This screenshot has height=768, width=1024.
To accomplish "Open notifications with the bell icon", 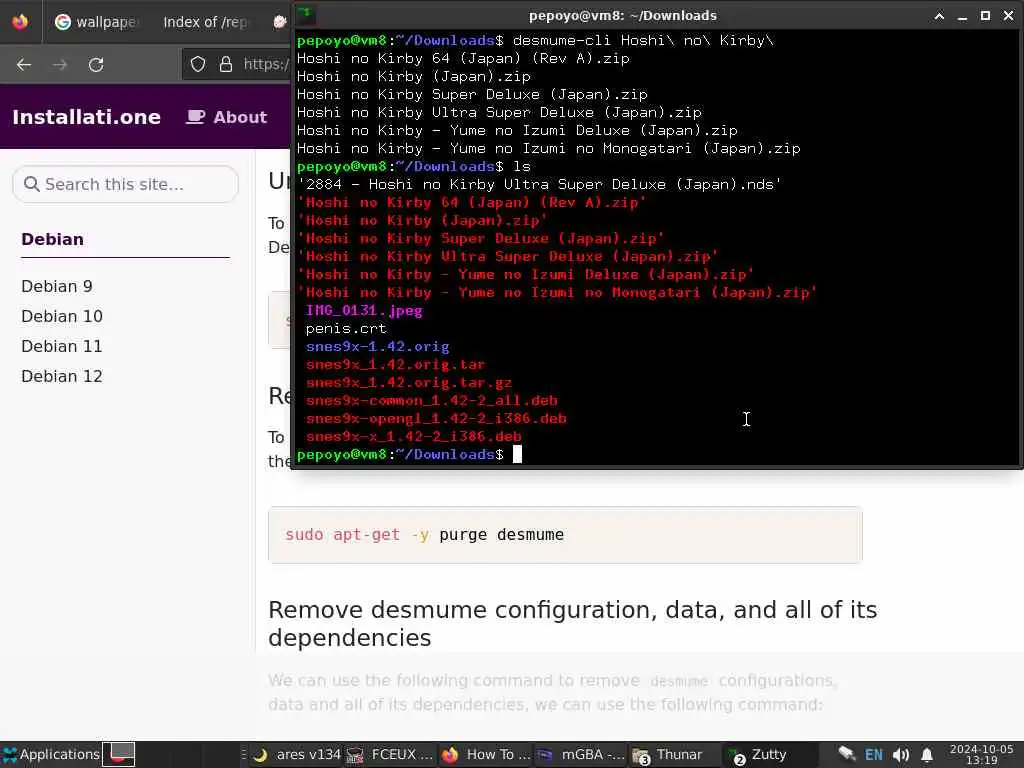I will pyautogui.click(x=927, y=755).
